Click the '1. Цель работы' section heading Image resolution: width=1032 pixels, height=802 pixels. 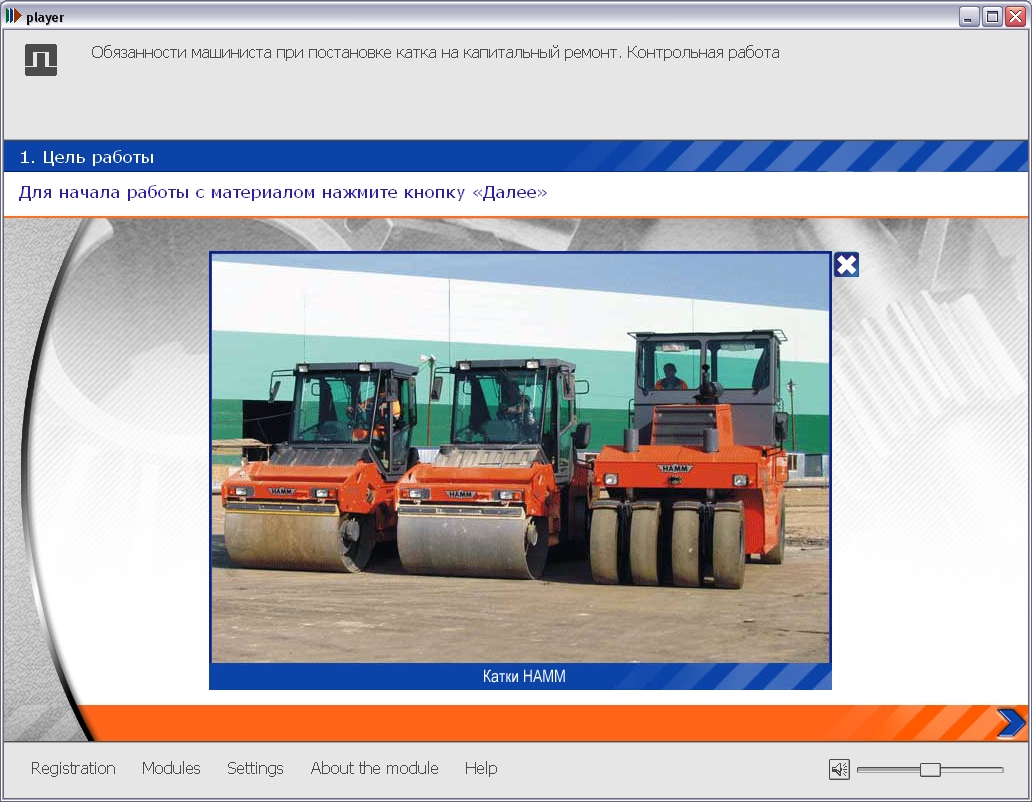tap(87, 157)
